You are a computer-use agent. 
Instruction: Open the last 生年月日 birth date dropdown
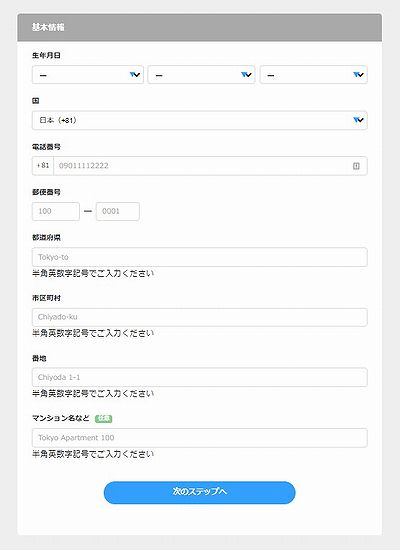click(x=314, y=75)
